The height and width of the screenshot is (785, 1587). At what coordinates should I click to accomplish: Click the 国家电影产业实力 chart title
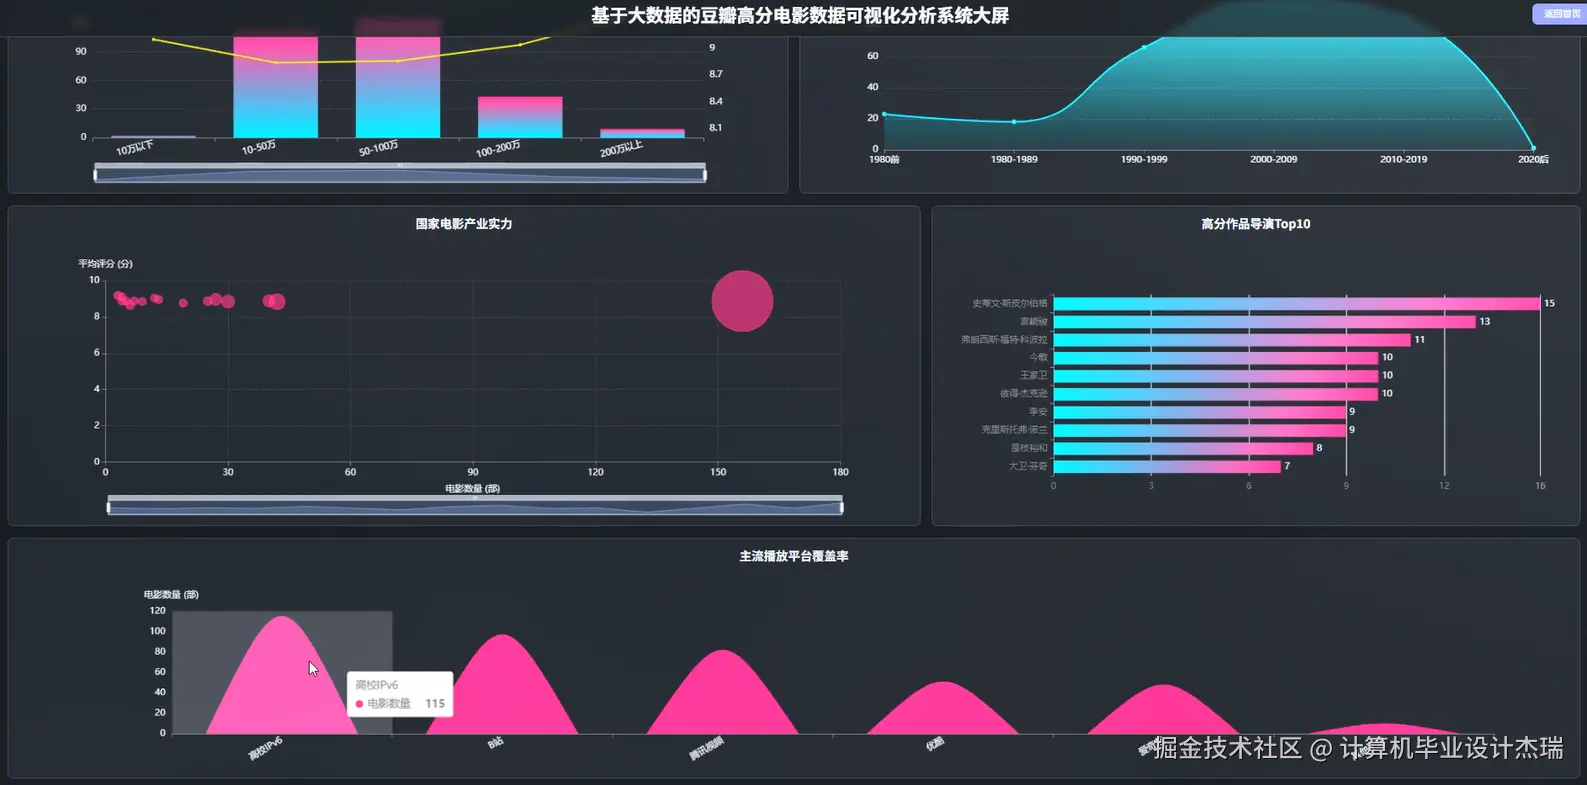pos(464,224)
